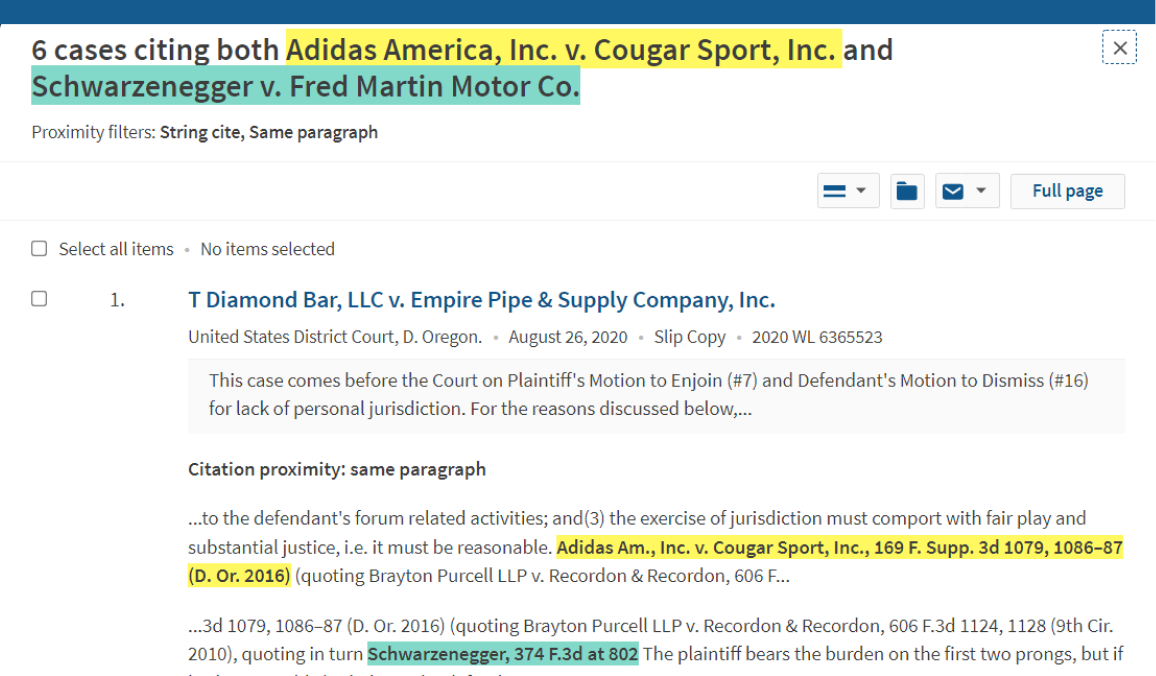Screen dimensions: 1156x676
Task: Click yellow-highlighted Adidas America heading title
Action: click(x=564, y=49)
